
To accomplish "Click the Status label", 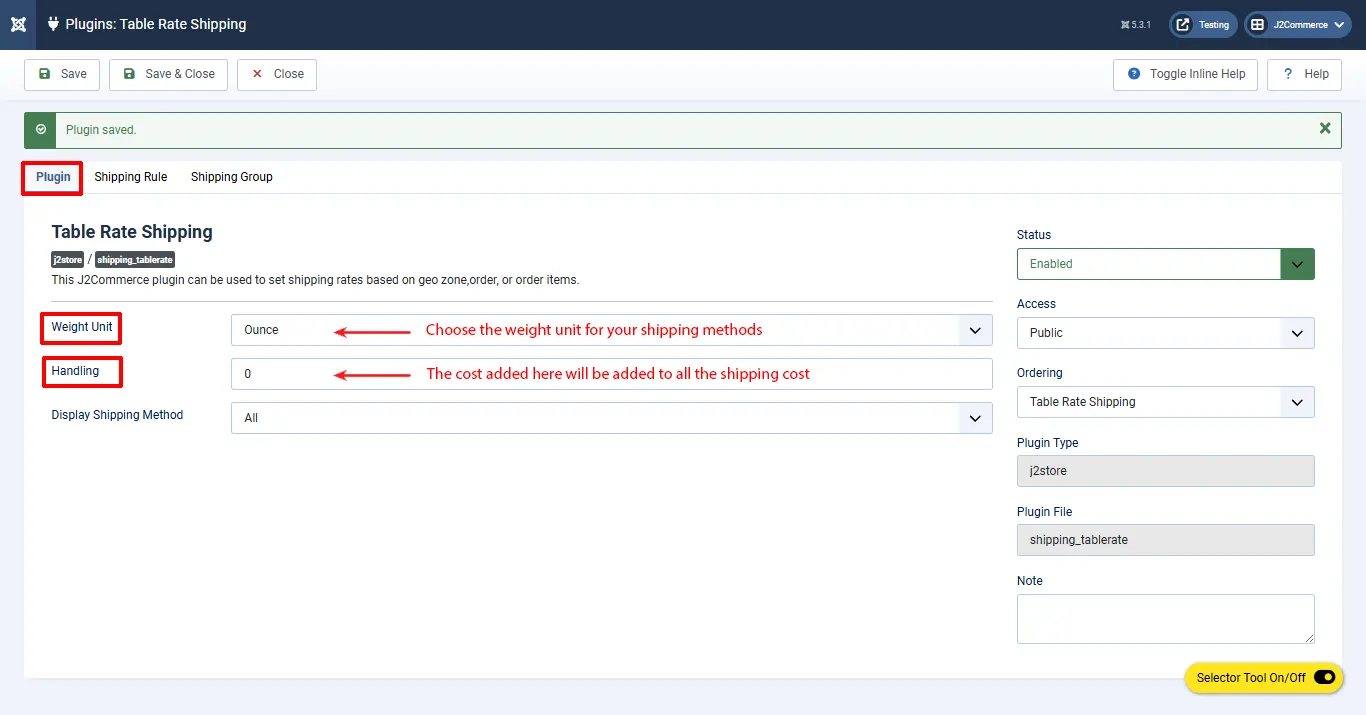I will coord(1034,235).
